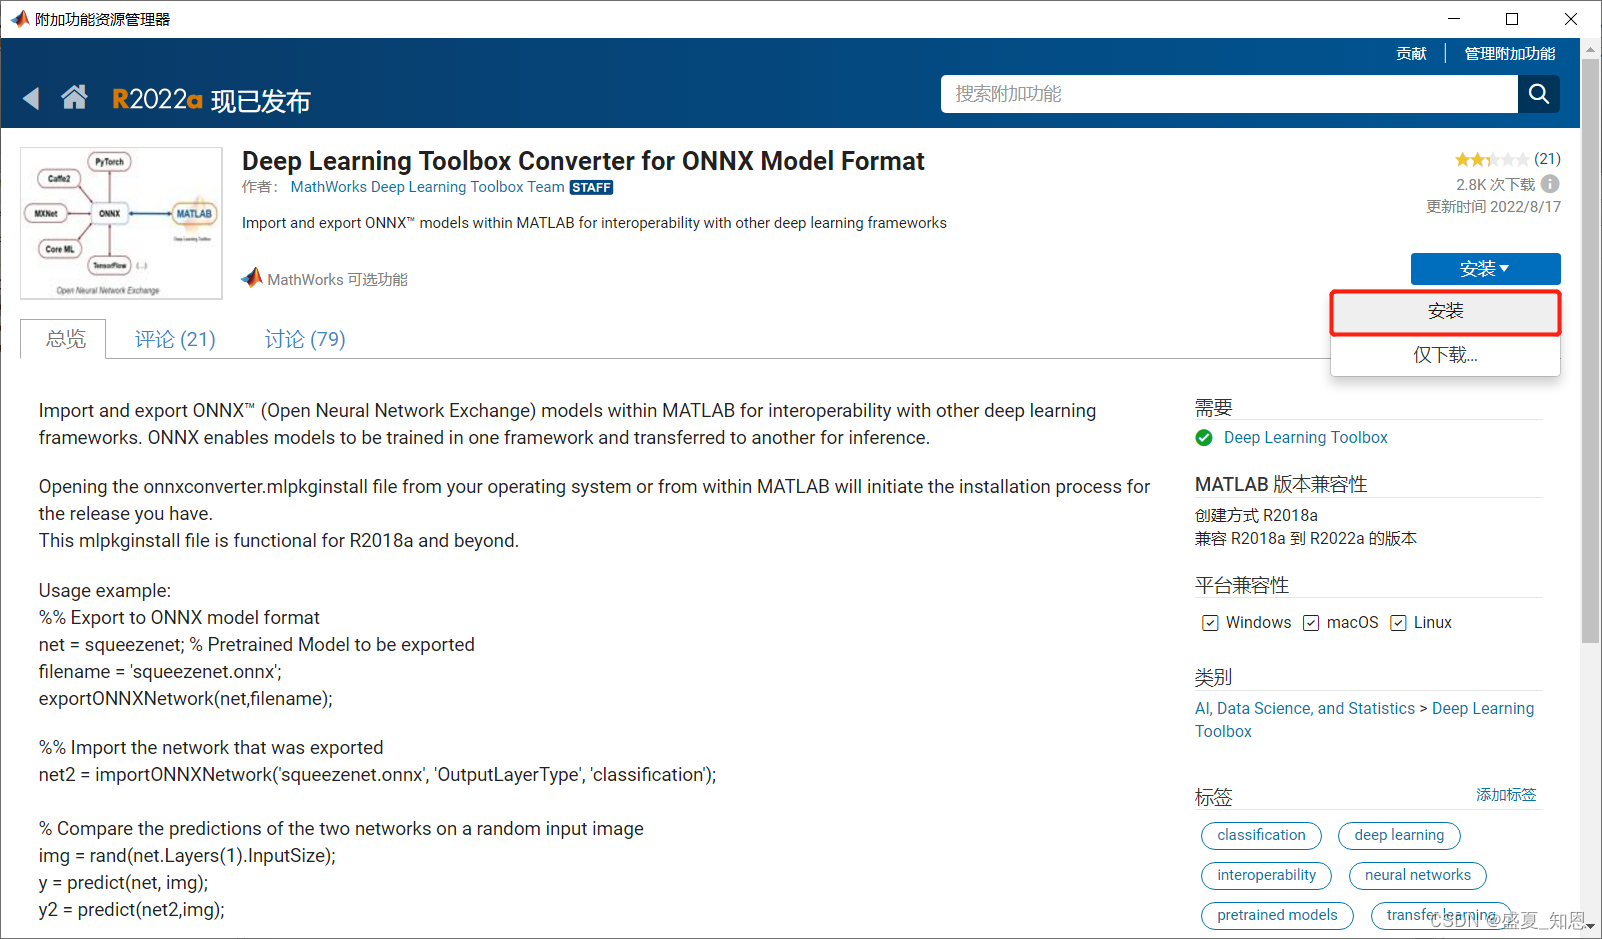
Task: Click the search magnifier icon
Action: coord(1538,94)
